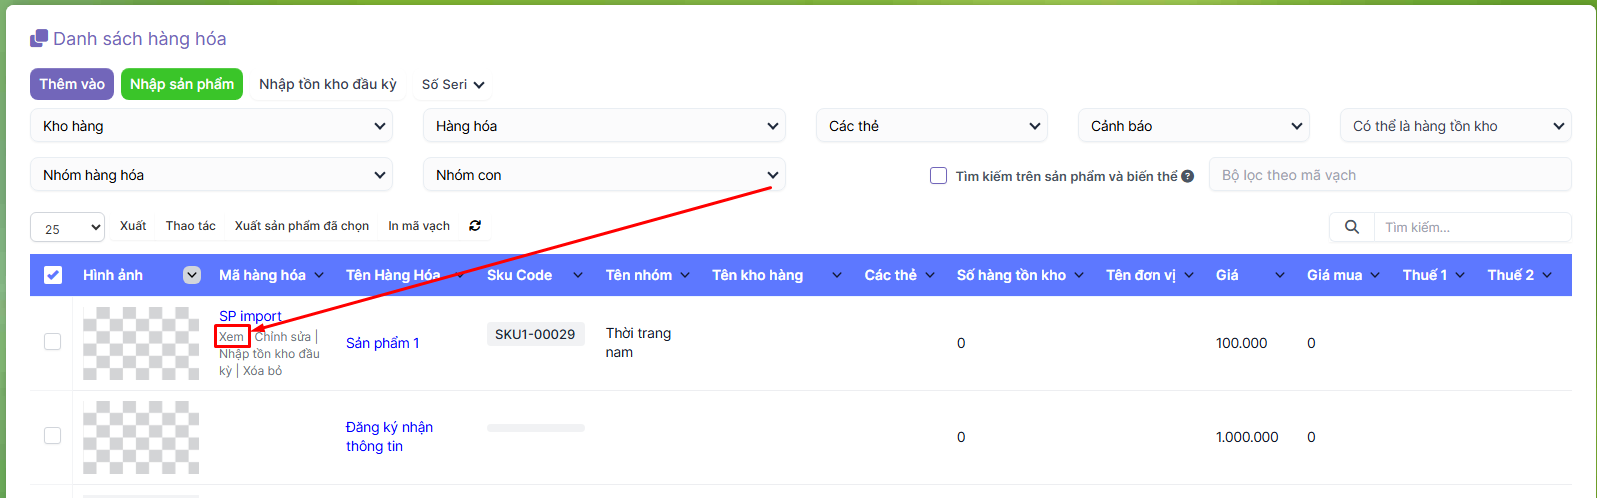
Task: Click the refresh icon beside In mã vạch
Action: [475, 226]
